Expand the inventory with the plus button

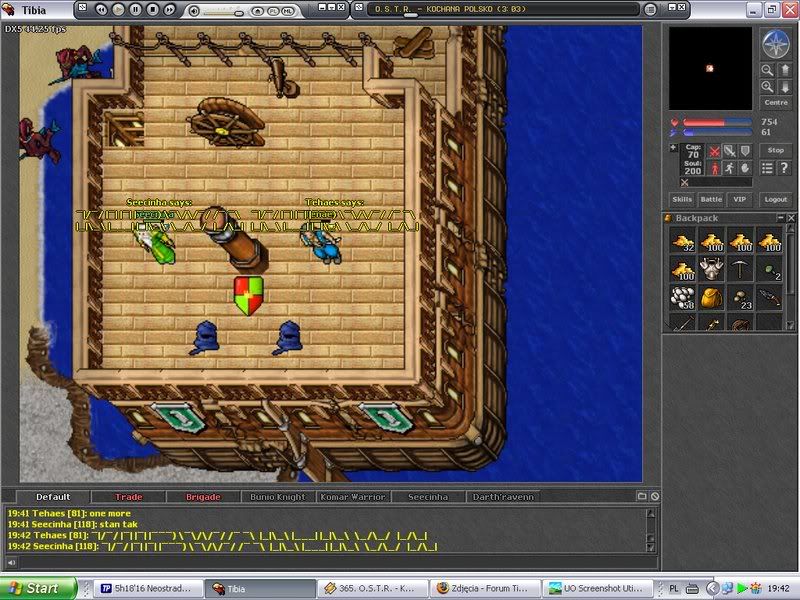coord(673,148)
